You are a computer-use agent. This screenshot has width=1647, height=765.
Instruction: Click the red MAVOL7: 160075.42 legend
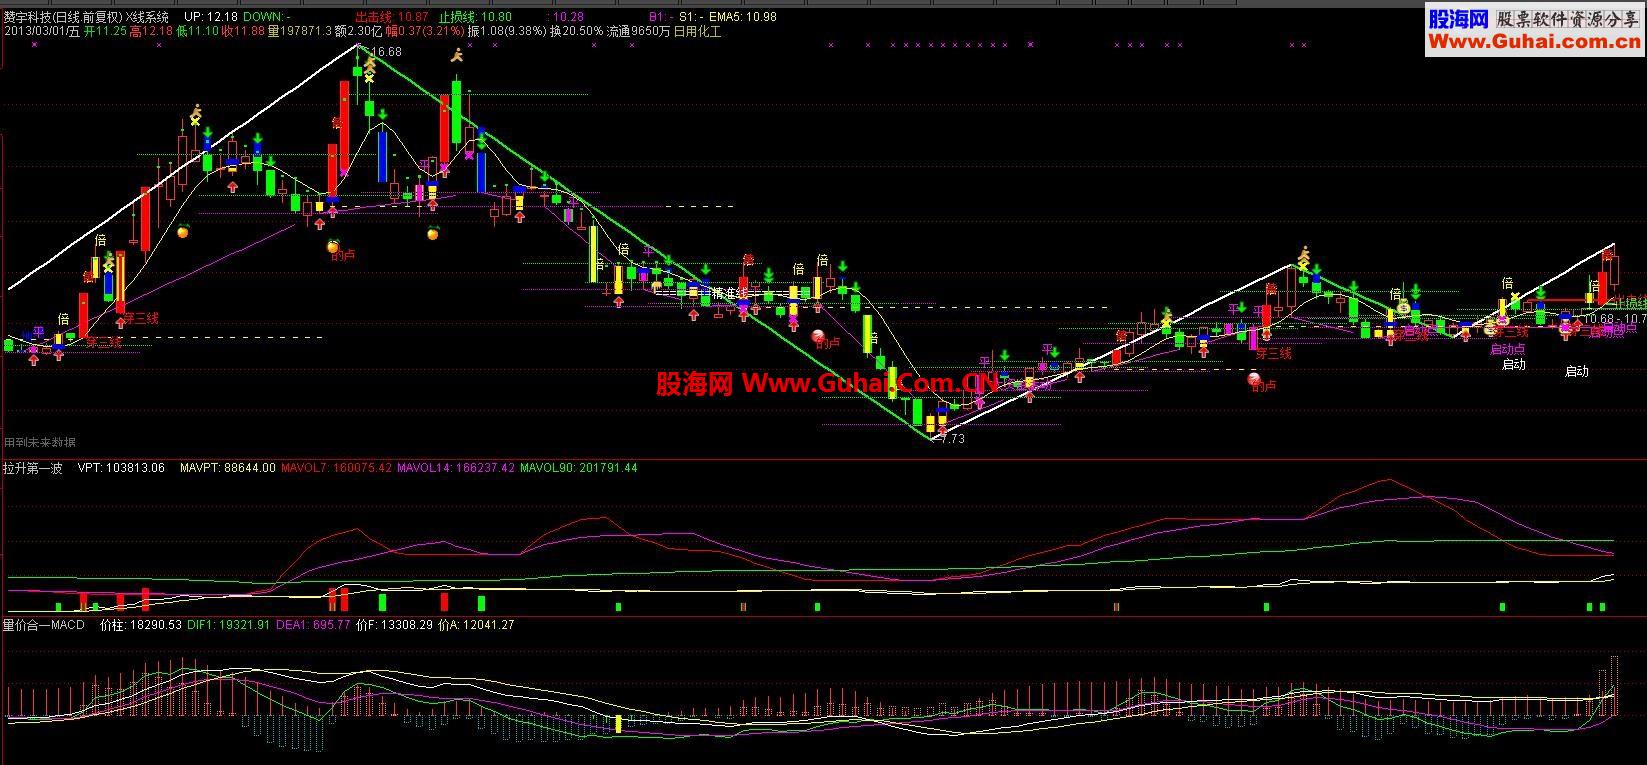pos(336,467)
